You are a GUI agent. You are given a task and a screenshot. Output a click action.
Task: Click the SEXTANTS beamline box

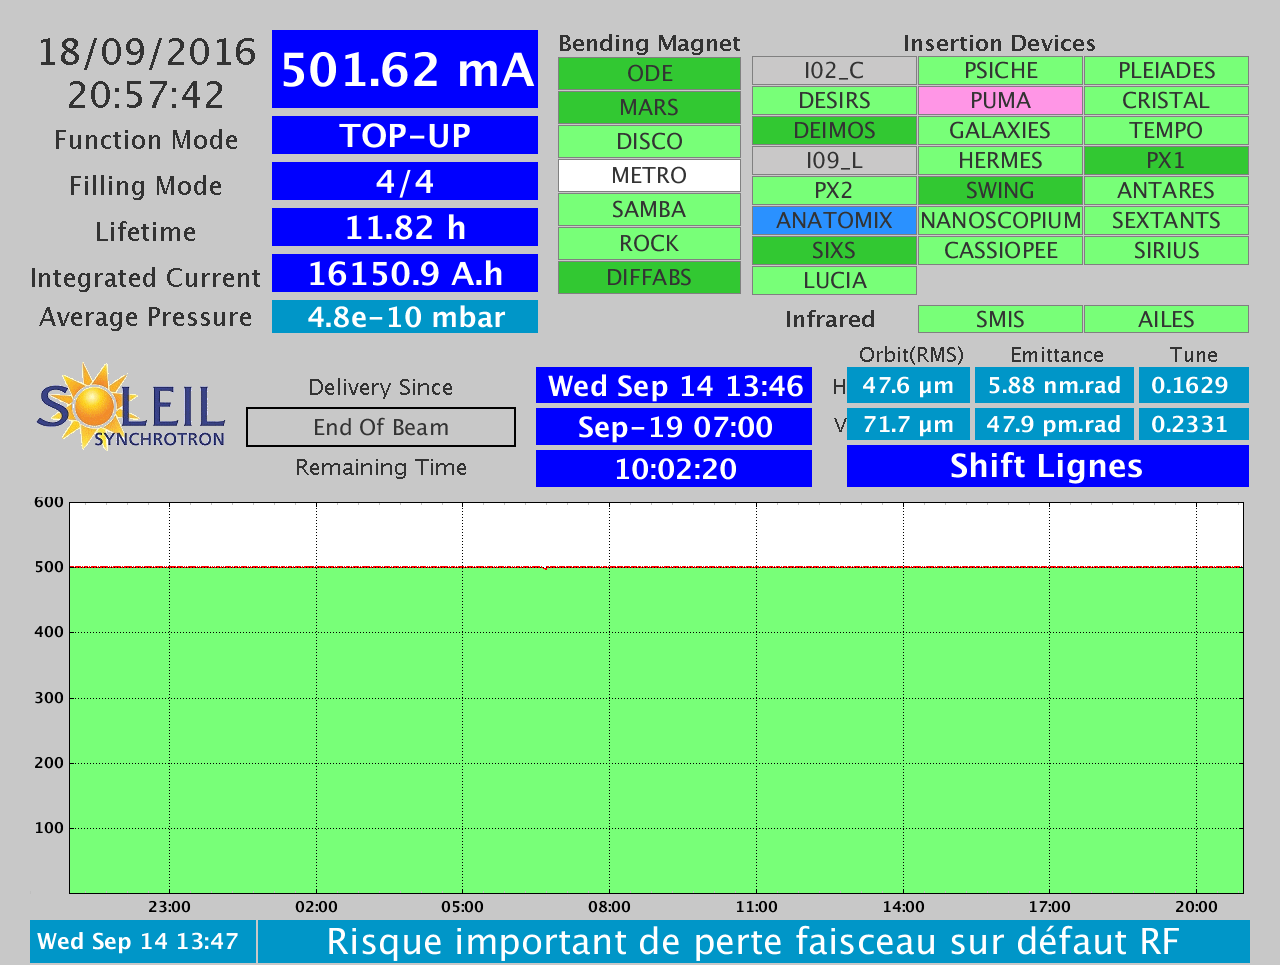[x=1166, y=221]
